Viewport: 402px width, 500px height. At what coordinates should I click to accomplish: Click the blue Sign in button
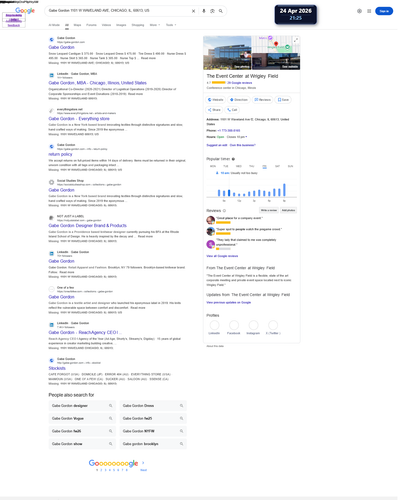384,11
